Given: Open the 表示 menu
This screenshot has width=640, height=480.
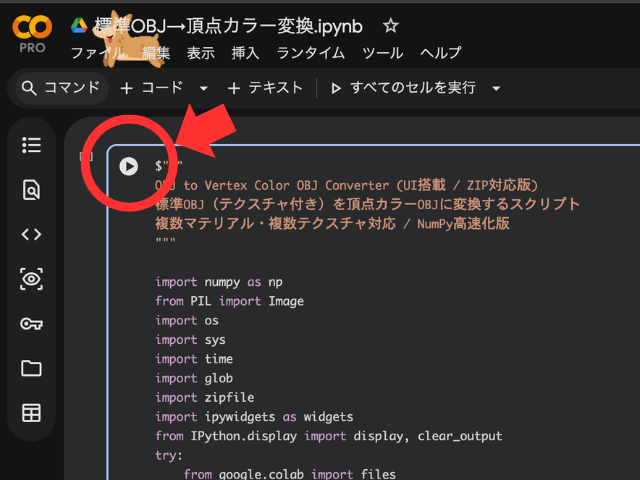Looking at the screenshot, I should coord(200,53).
